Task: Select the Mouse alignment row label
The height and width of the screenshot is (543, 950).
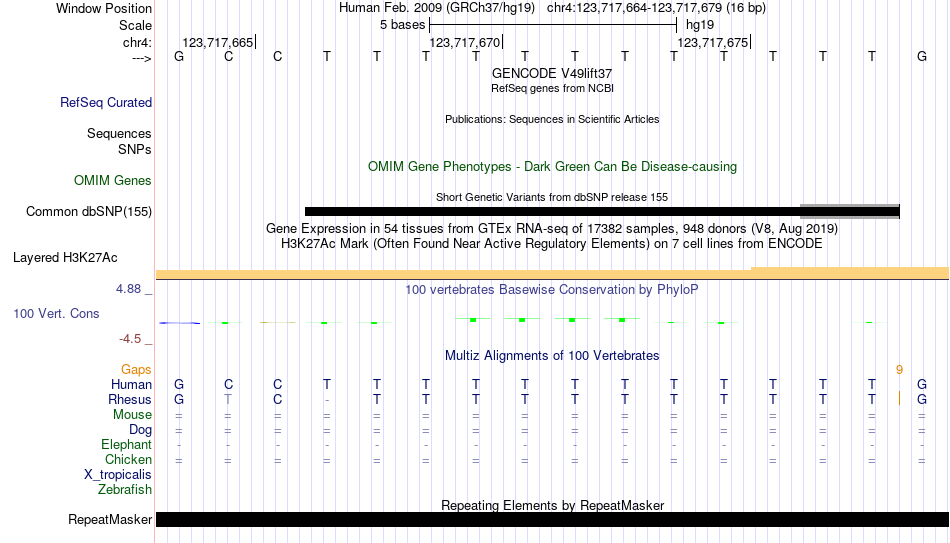Action: click(132, 415)
